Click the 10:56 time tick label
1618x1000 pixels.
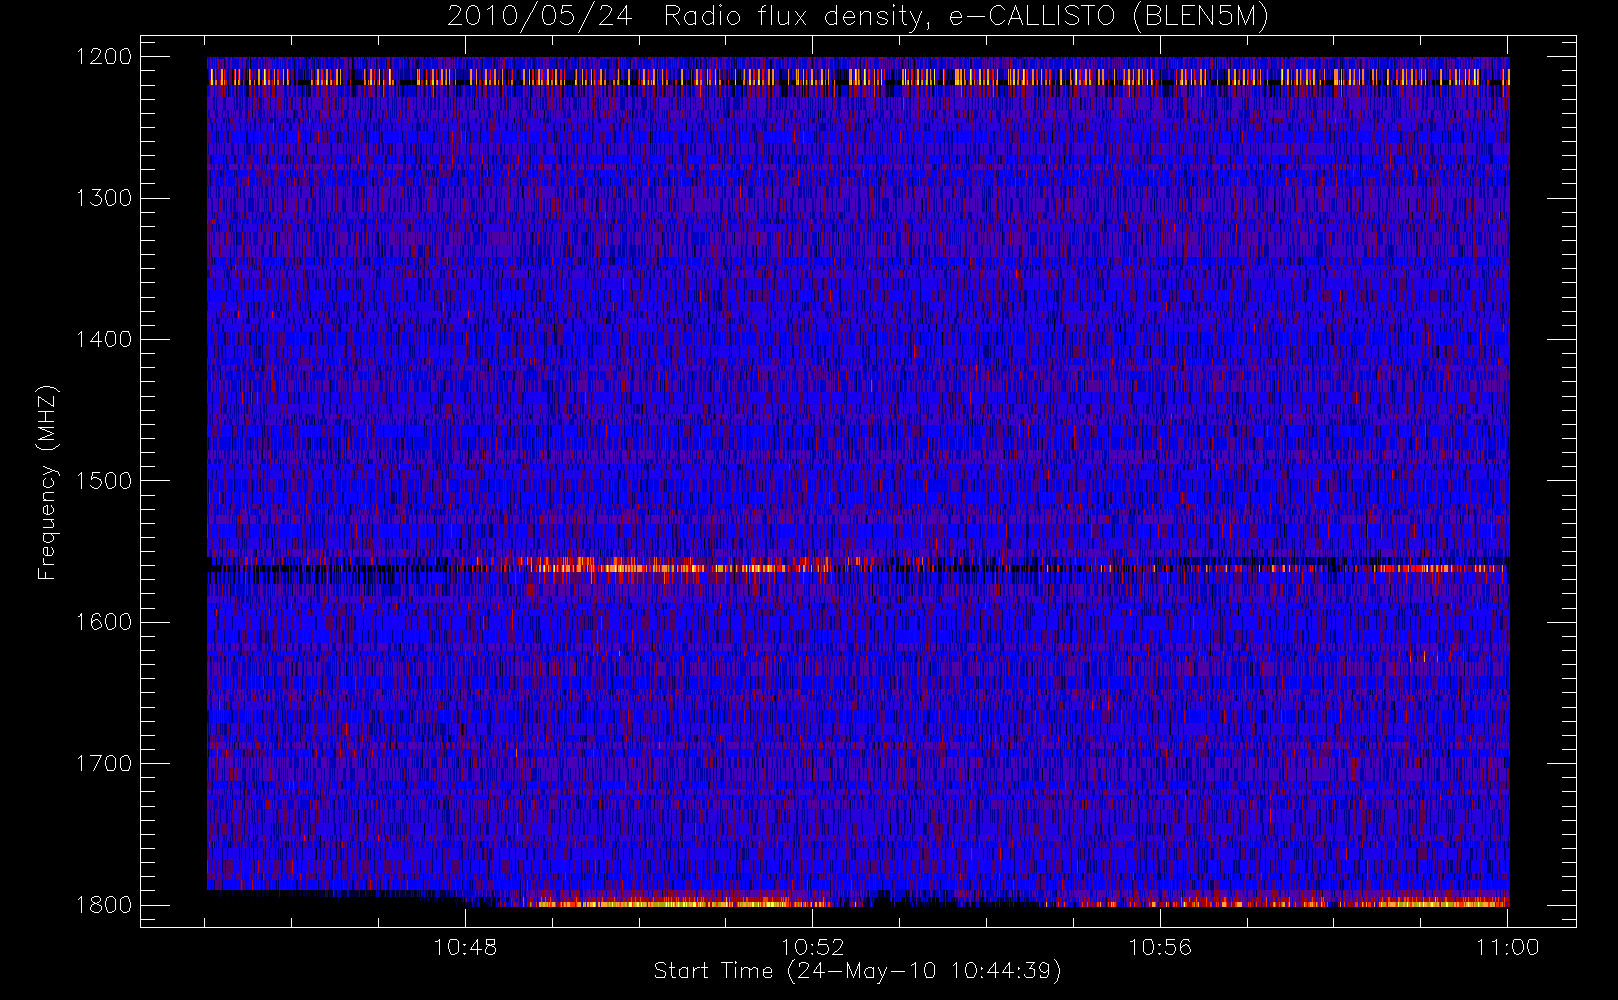click(1160, 947)
